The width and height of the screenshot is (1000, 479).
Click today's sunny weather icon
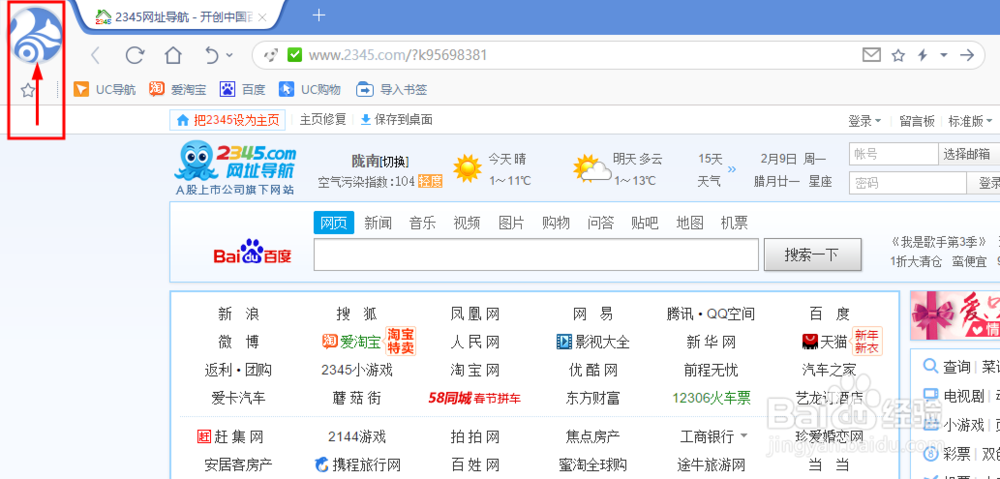[467, 168]
